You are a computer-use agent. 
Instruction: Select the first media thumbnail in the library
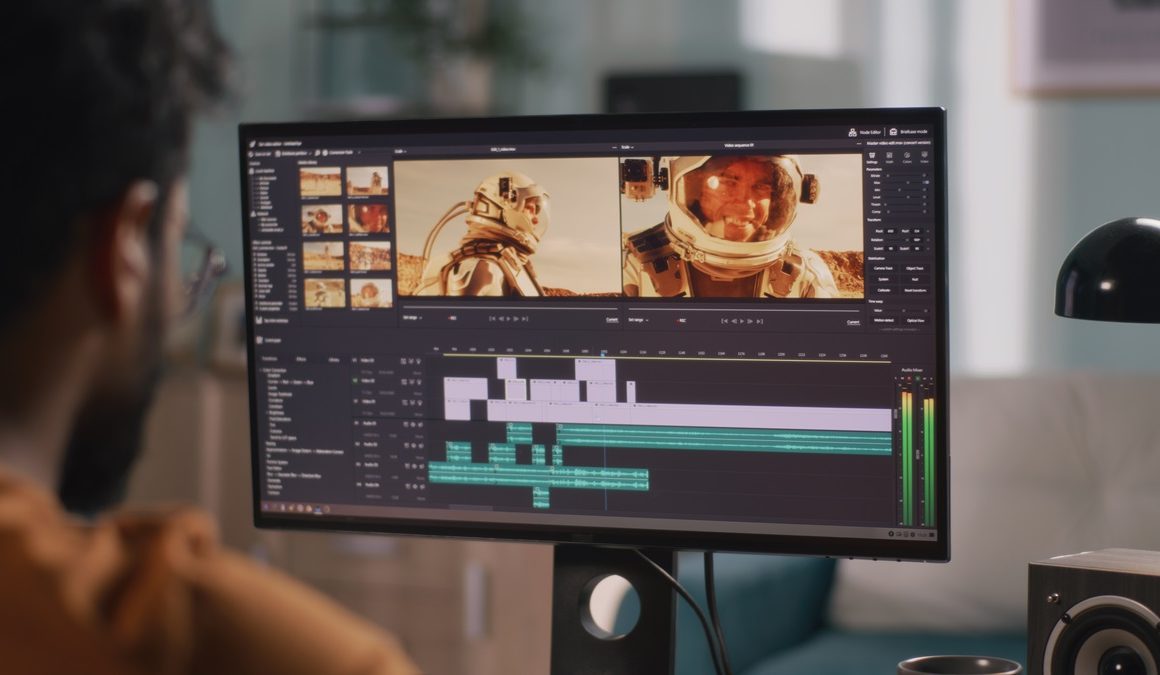click(321, 181)
